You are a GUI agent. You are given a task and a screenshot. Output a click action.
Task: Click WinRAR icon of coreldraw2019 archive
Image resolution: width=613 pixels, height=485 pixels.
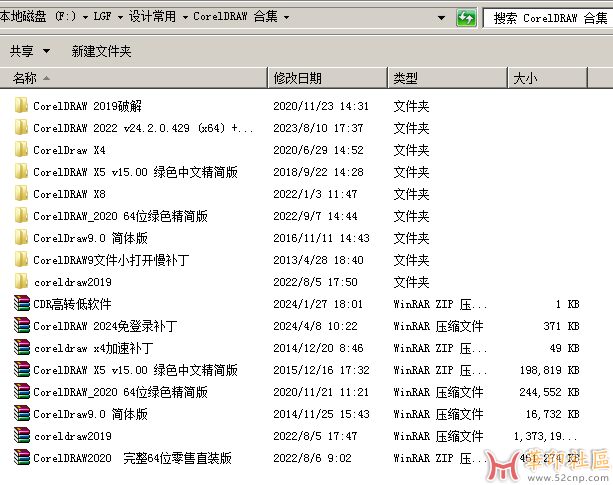[x=22, y=435]
